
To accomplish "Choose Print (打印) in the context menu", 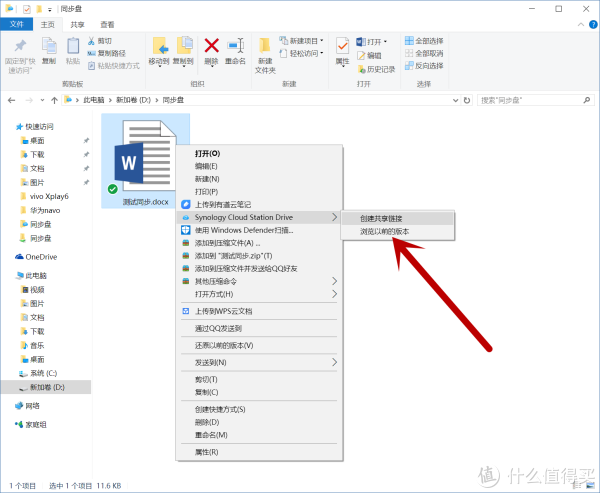I will (x=259, y=192).
